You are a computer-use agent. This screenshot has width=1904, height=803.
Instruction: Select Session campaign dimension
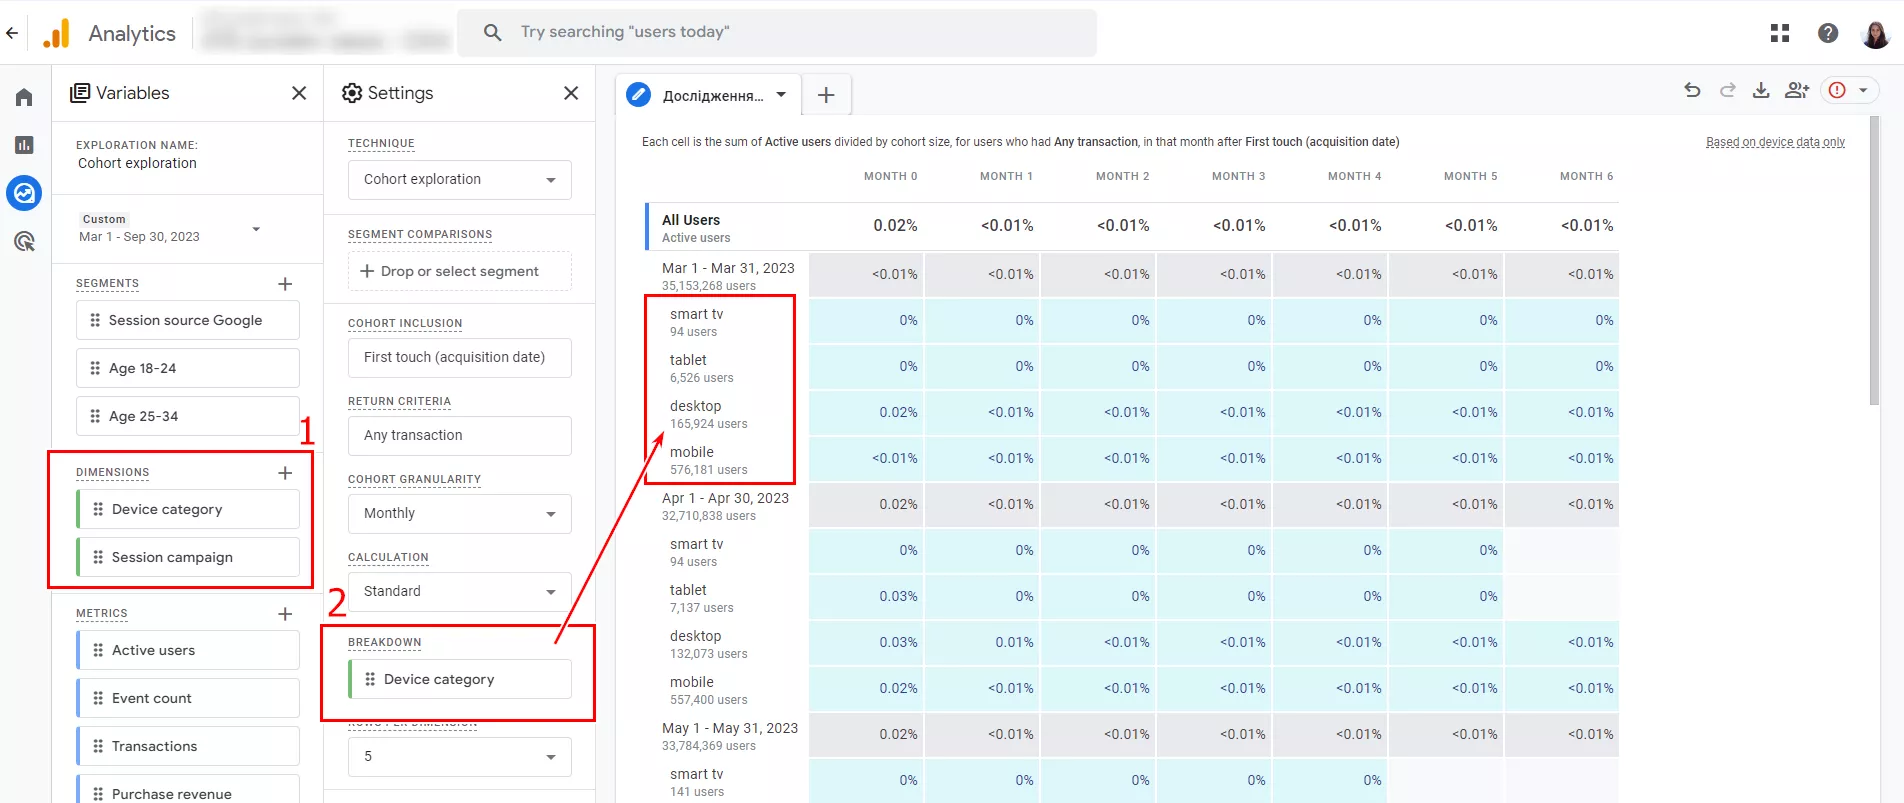click(188, 557)
